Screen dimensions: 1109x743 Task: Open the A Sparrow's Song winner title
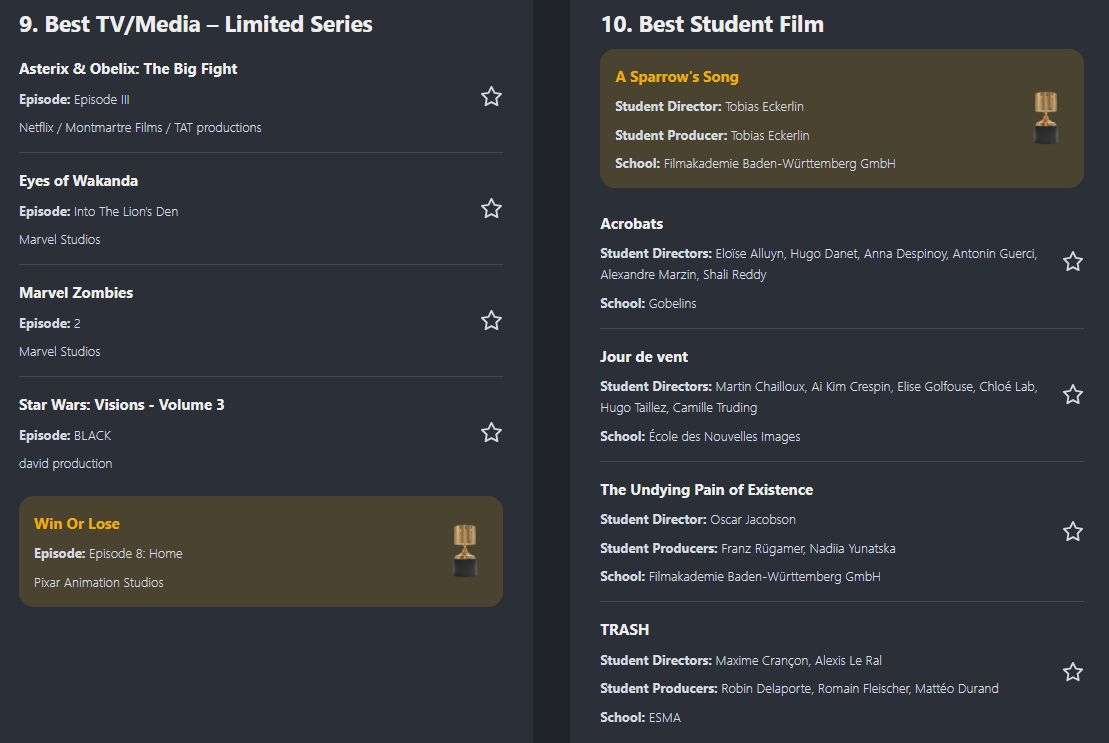(676, 77)
